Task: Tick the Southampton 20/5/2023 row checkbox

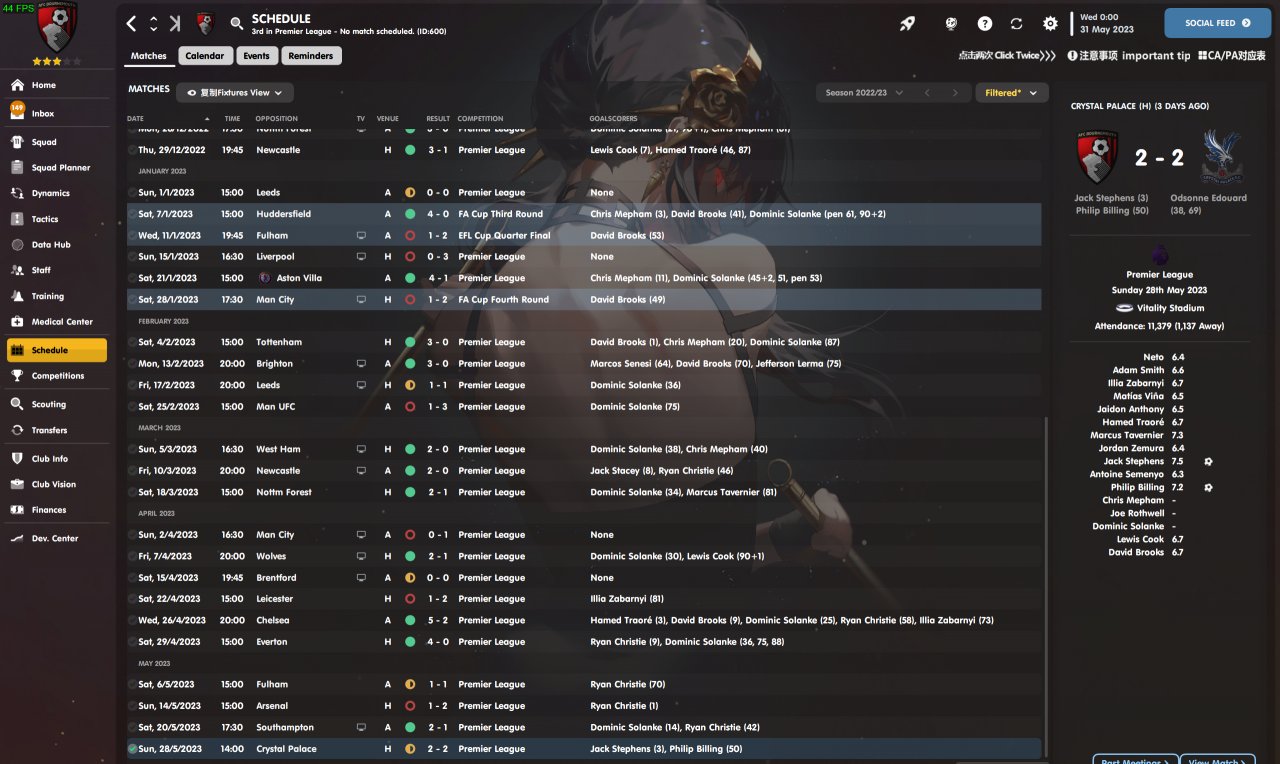Action: [x=133, y=727]
